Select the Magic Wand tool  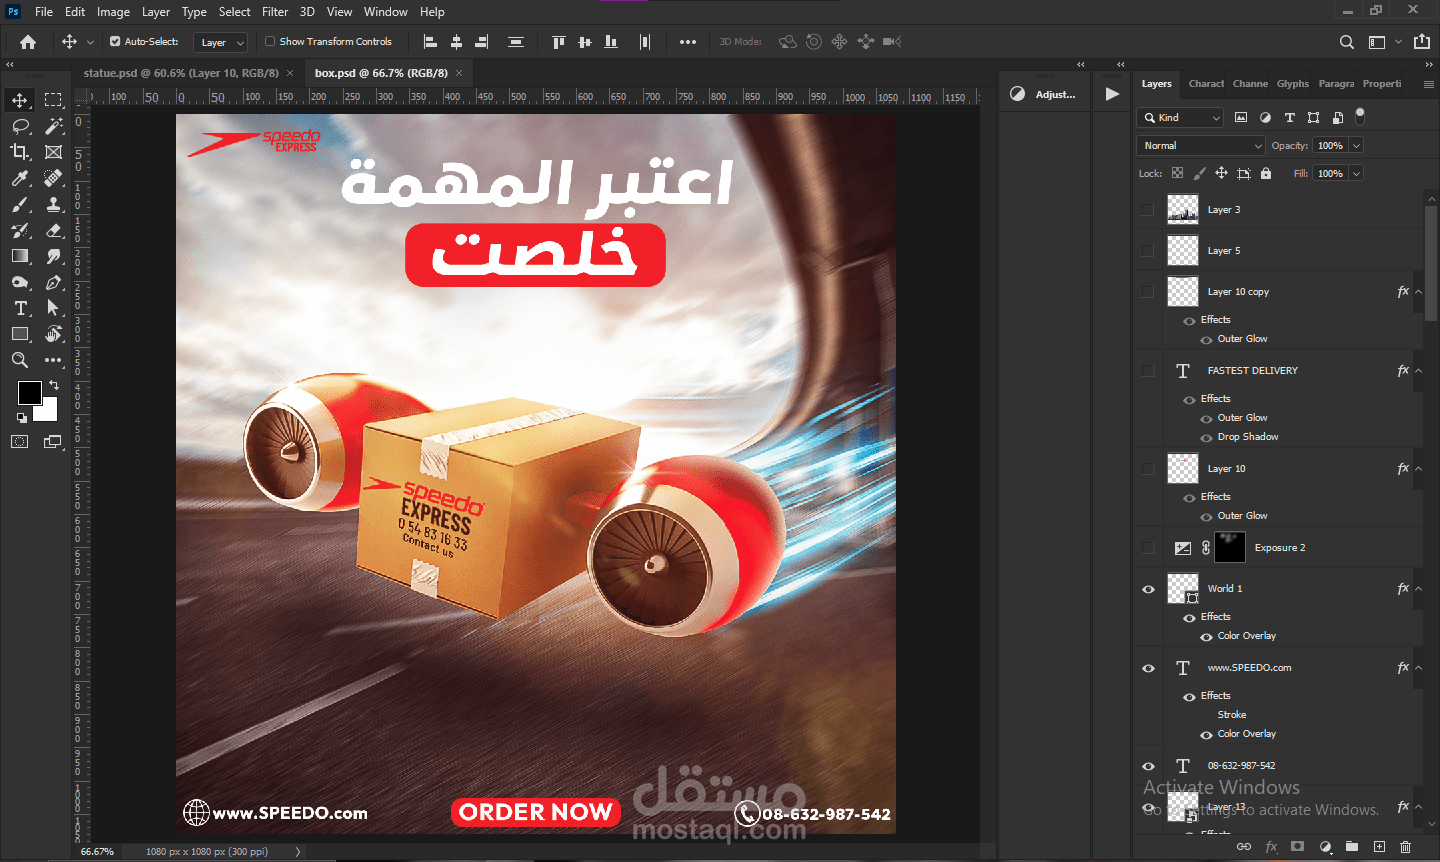pyautogui.click(x=53, y=126)
